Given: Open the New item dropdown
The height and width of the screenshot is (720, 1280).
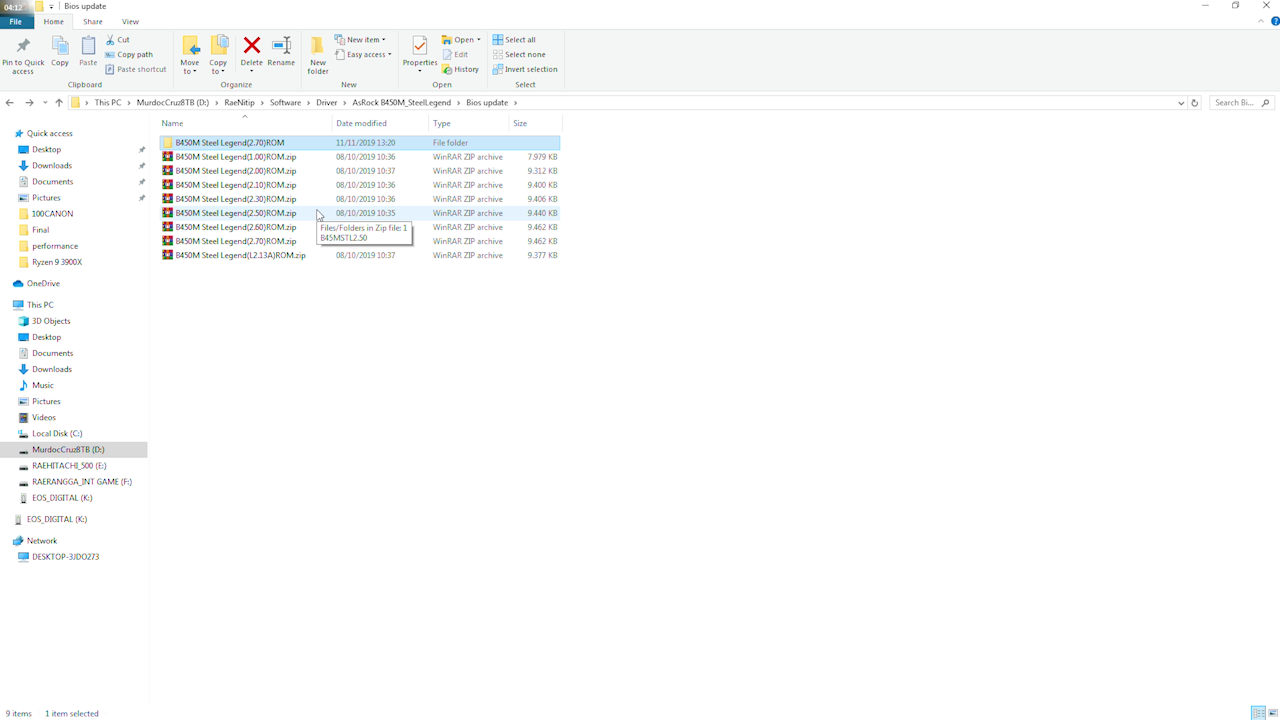Looking at the screenshot, I should pyautogui.click(x=360, y=40).
